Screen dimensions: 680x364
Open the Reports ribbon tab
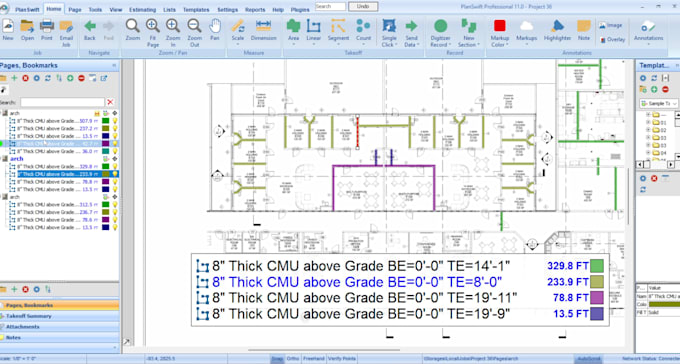[x=255, y=10]
